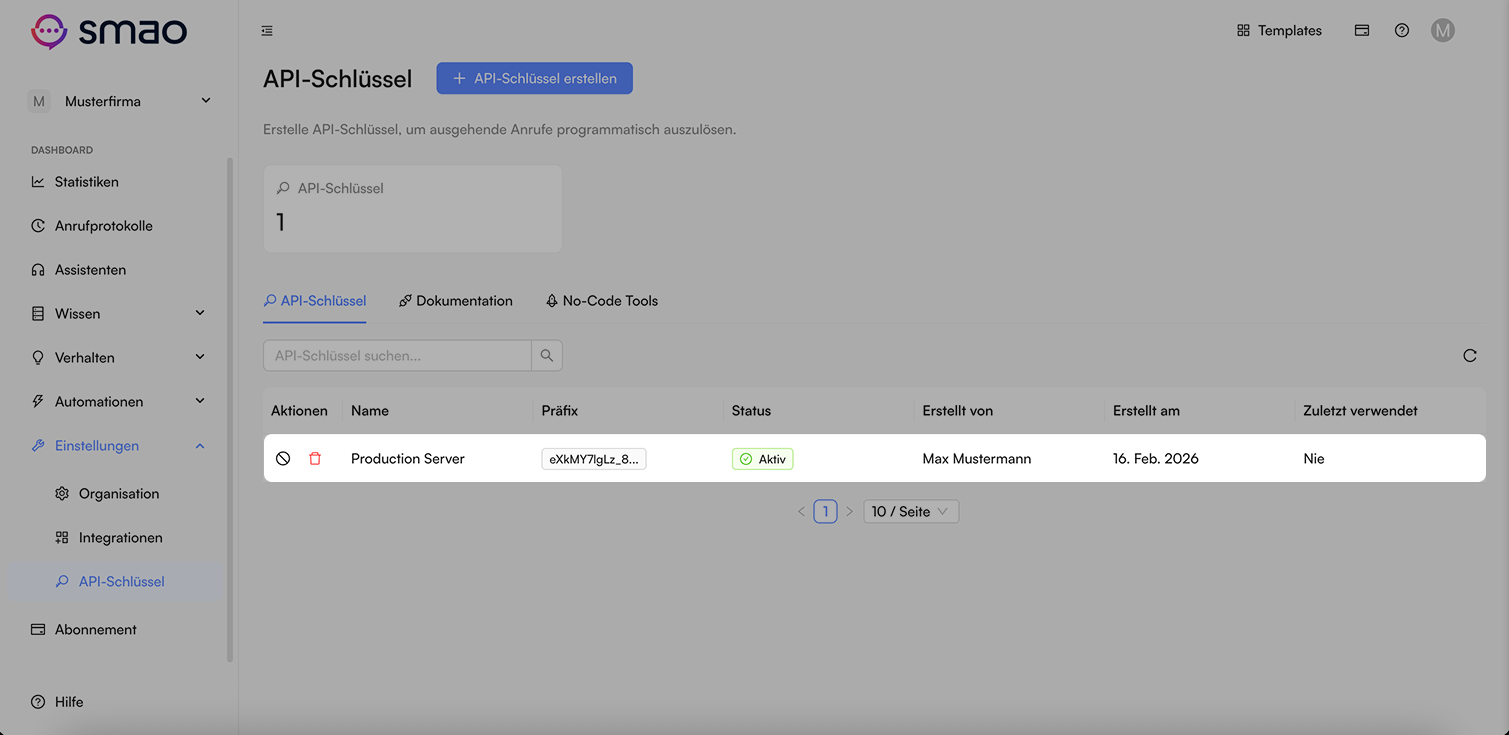1509x735 pixels.
Task: Click the Name column header
Action: click(370, 411)
